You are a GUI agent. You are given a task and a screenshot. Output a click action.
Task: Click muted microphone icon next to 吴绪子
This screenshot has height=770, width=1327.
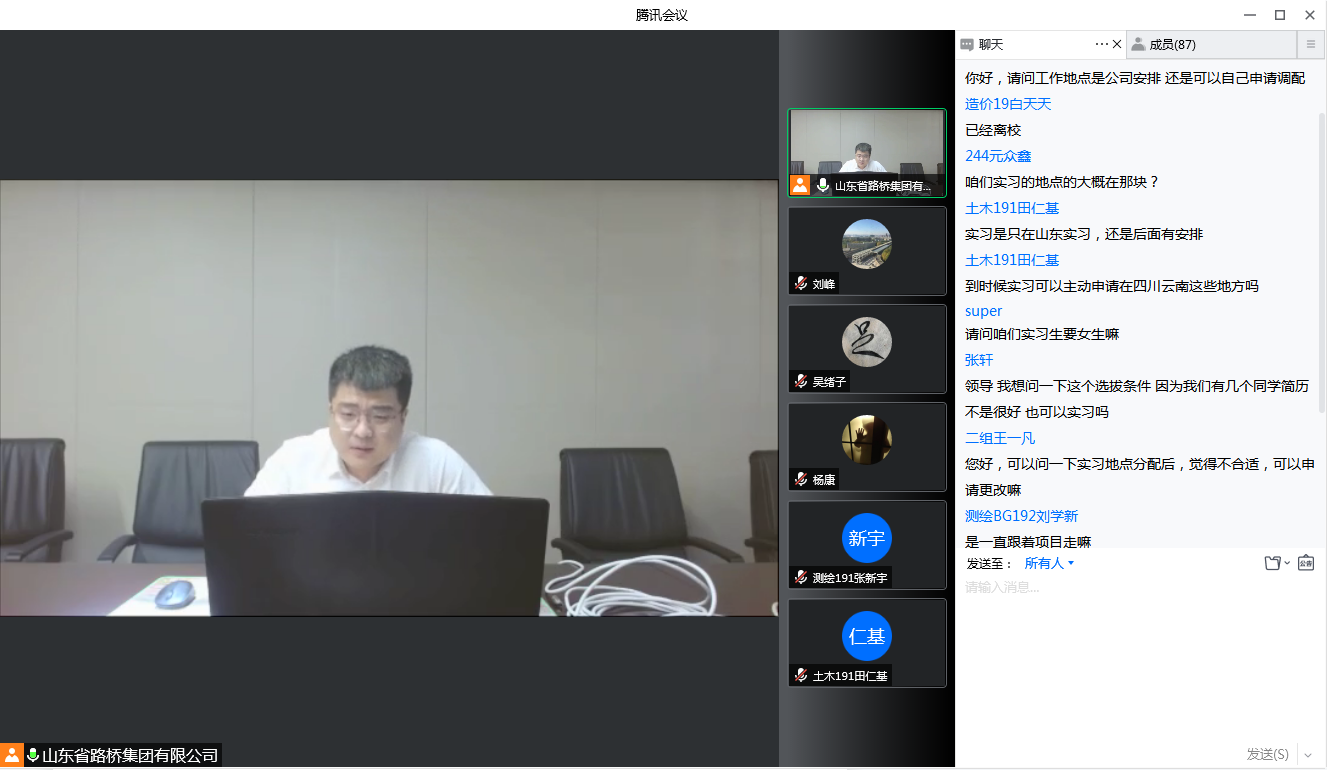click(801, 382)
